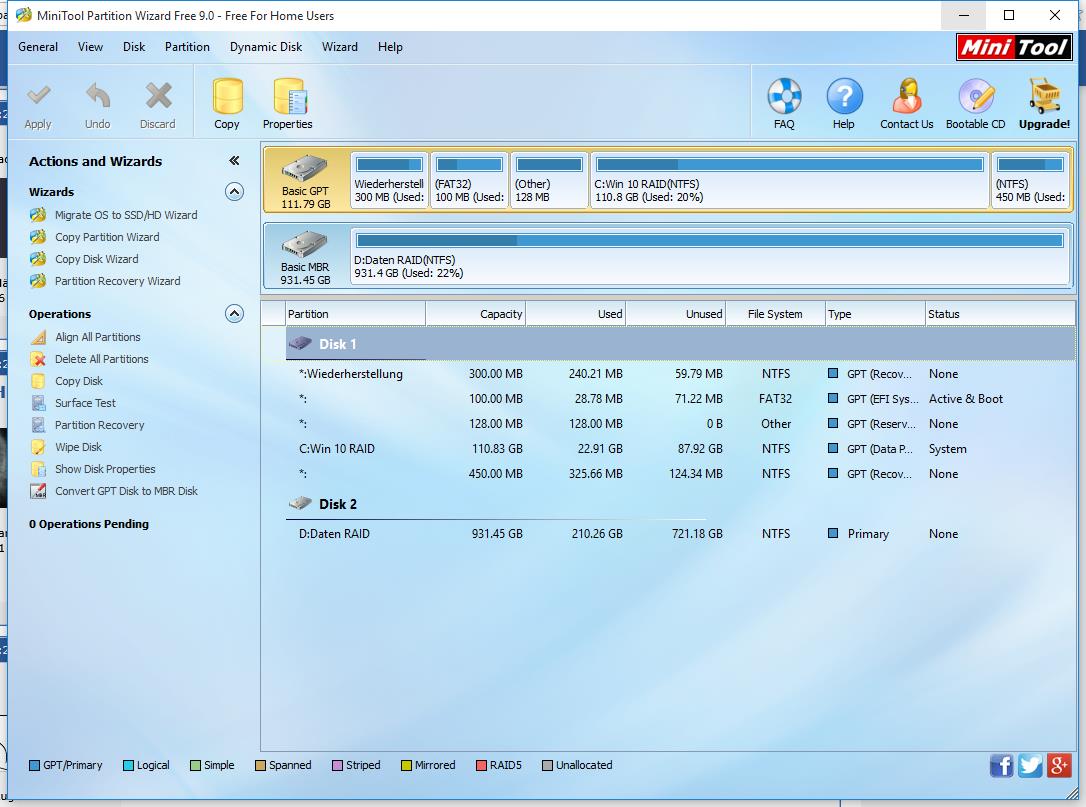Run Surface Test operation
The image size is (1086, 807).
[x=85, y=403]
